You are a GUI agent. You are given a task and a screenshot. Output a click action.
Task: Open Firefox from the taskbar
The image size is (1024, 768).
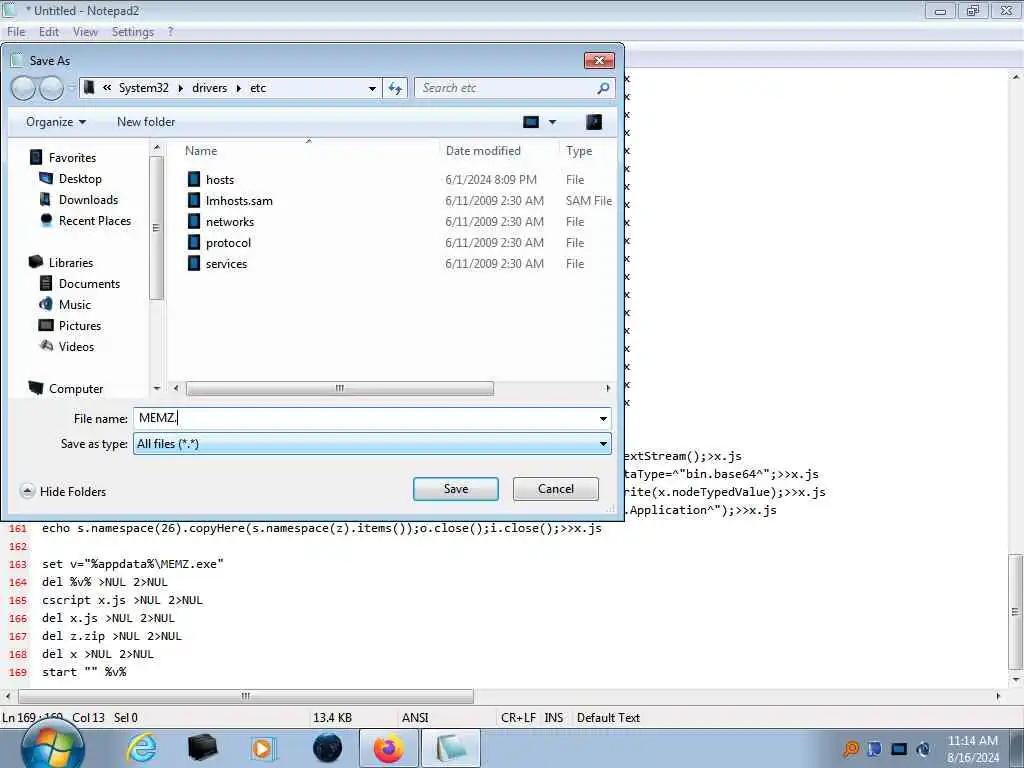[x=389, y=748]
